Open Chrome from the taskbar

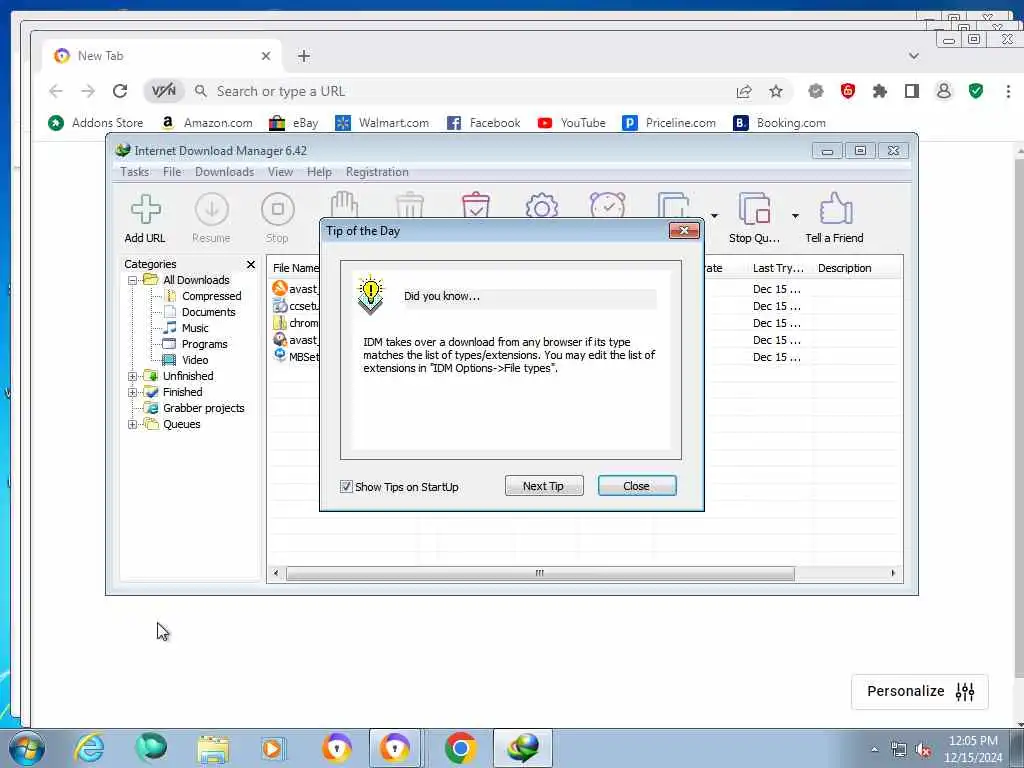tap(460, 748)
